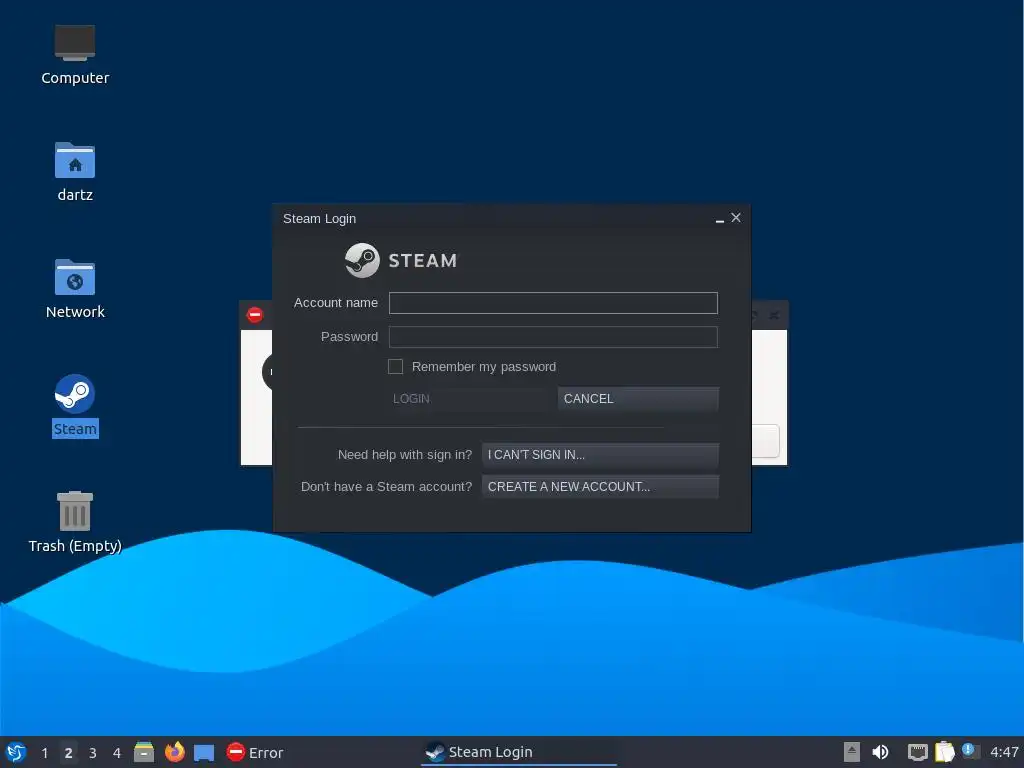Viewport: 1024px width, 768px height.
Task: Open the network tray icon
Action: pyautogui.click(x=918, y=752)
